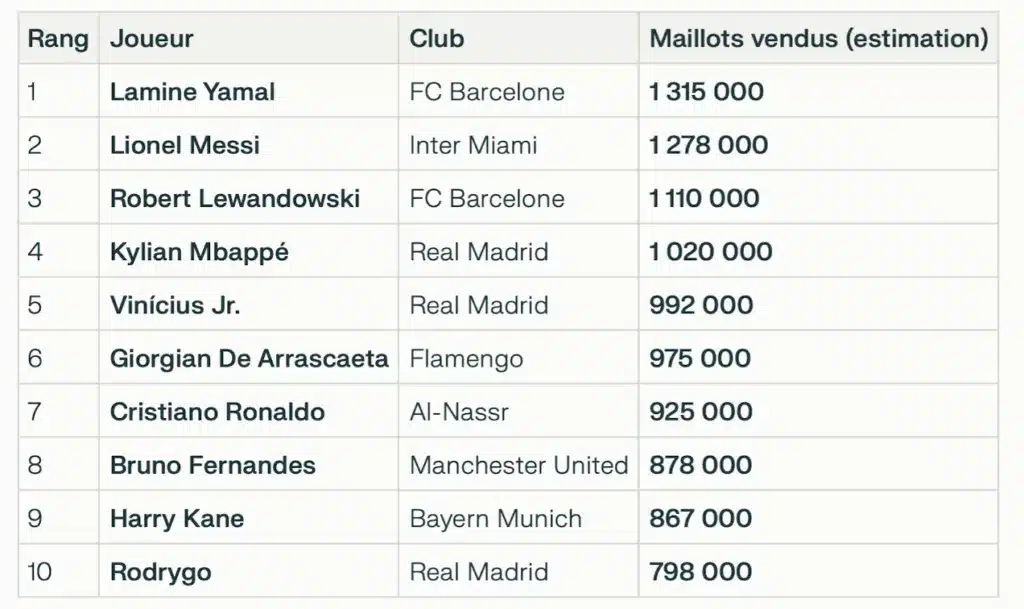Click the Inter Miami club cell
The image size is (1024, 609).
[473, 145]
